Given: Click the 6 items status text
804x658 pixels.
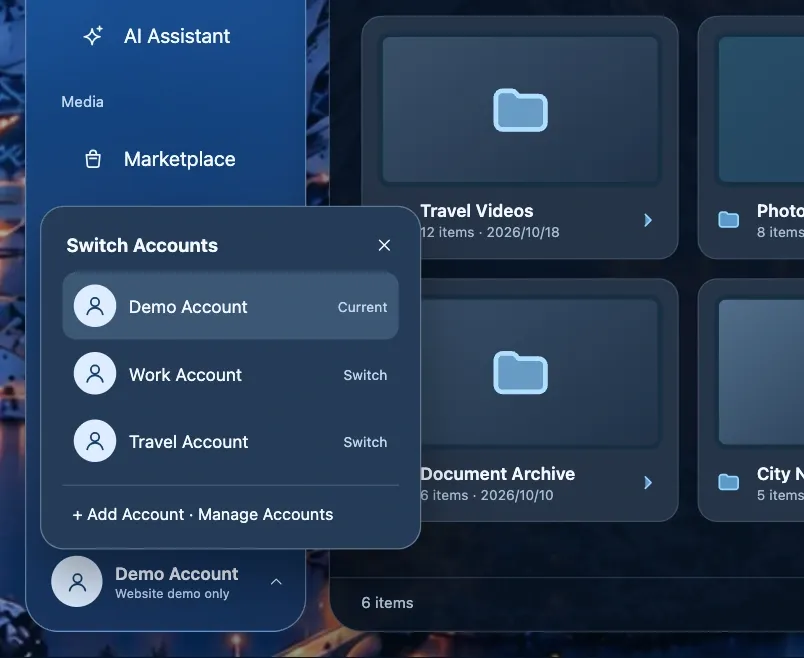Looking at the screenshot, I should [387, 603].
